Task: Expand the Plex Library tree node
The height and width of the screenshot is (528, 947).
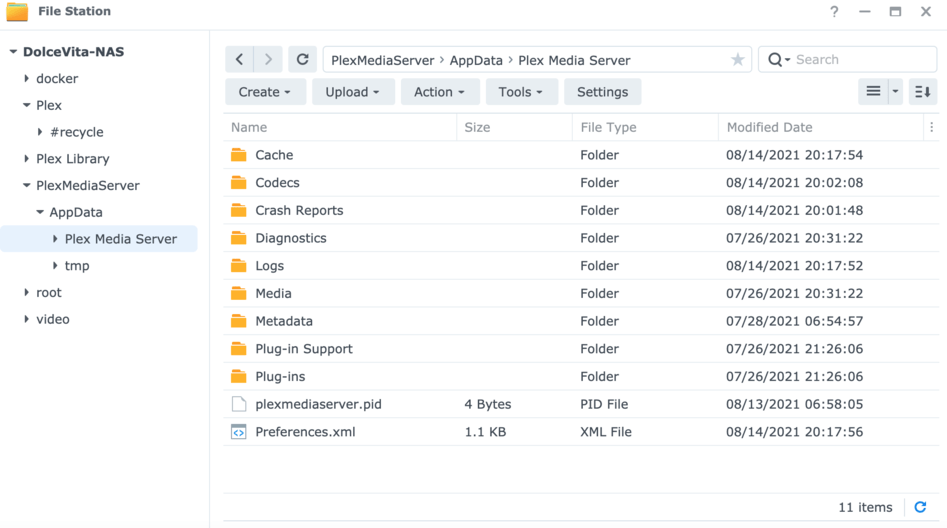Action: [x=27, y=159]
